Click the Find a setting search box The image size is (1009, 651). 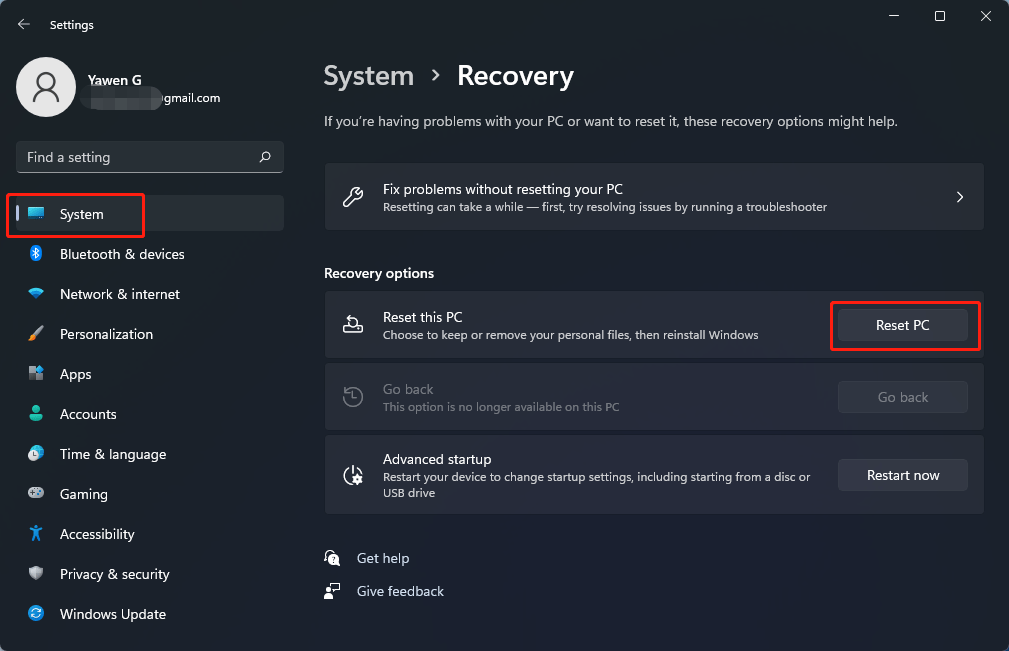[149, 157]
